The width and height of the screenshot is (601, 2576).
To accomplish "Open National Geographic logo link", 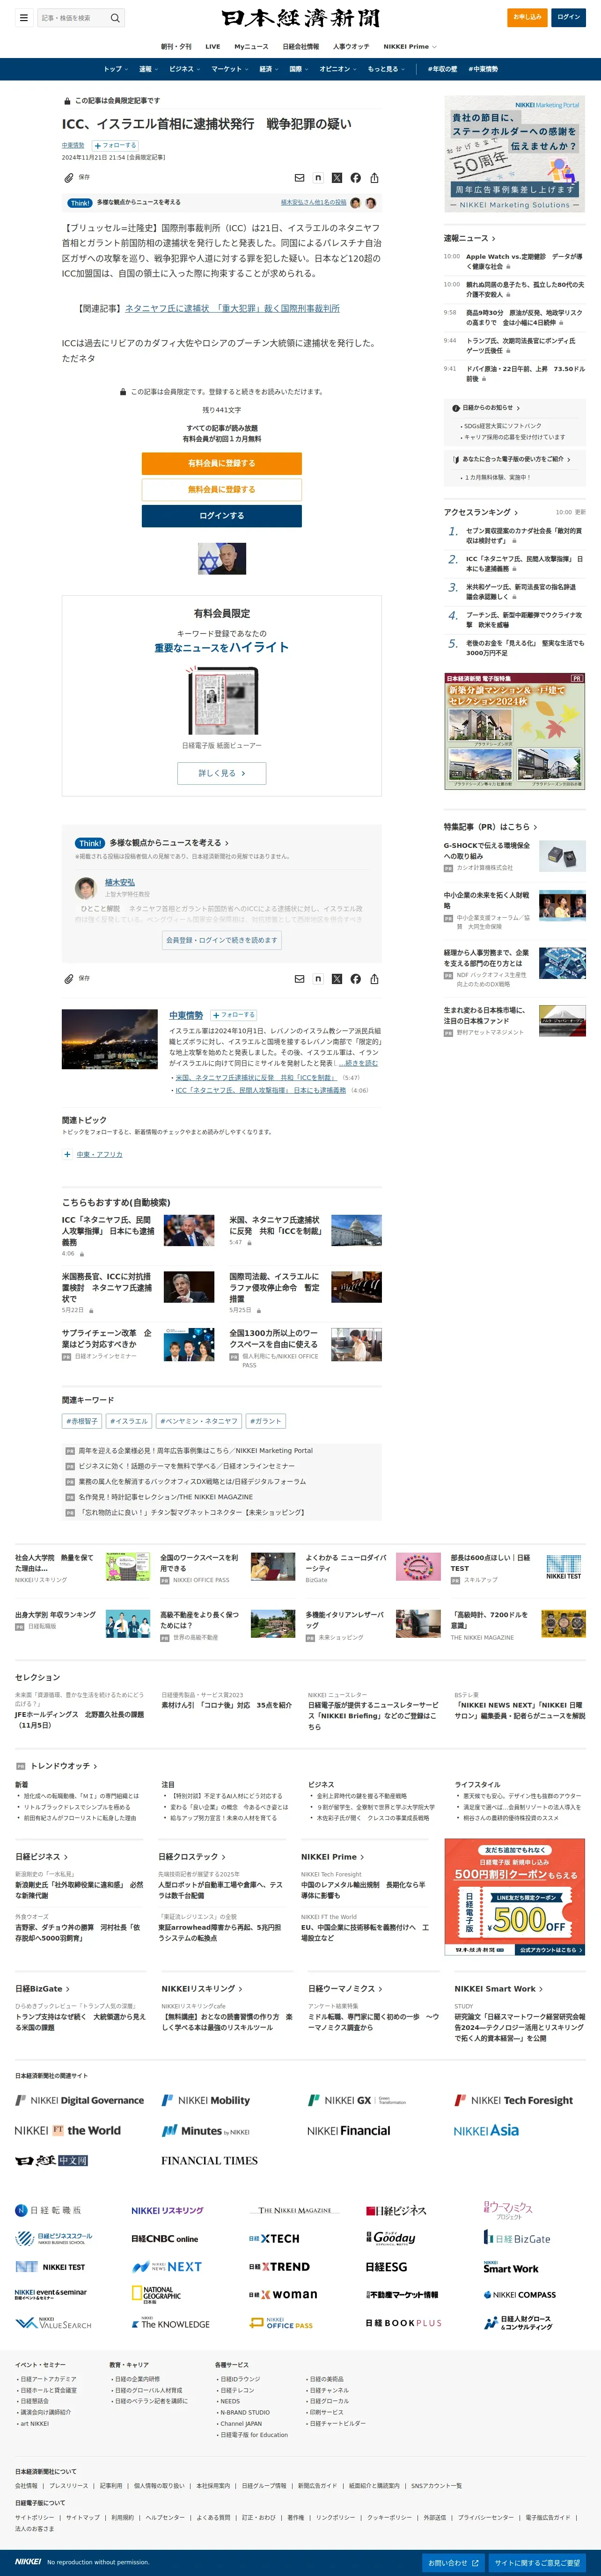I will 156,2295.
